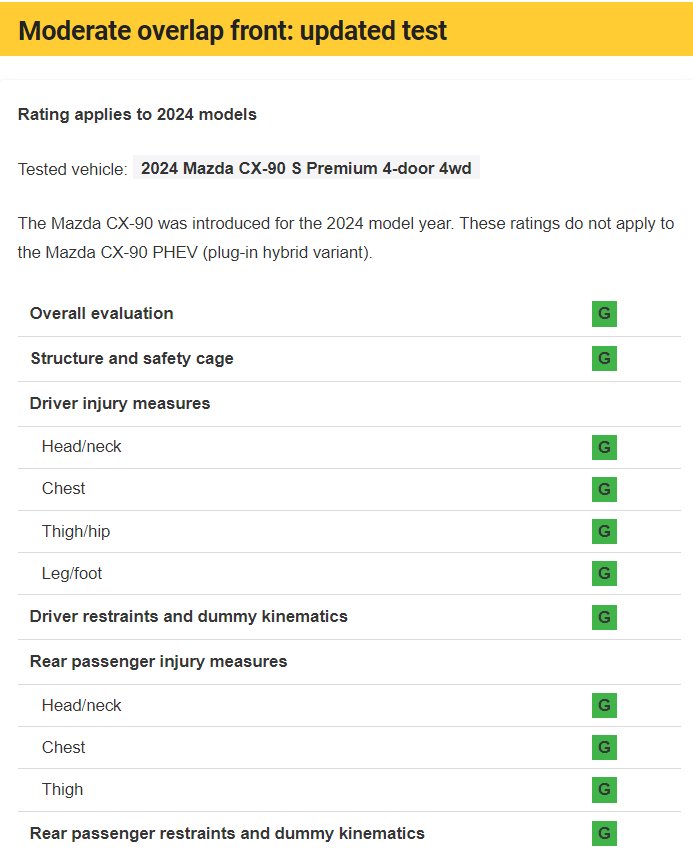Click the Overall evaluation row label

pyautogui.click(x=102, y=314)
